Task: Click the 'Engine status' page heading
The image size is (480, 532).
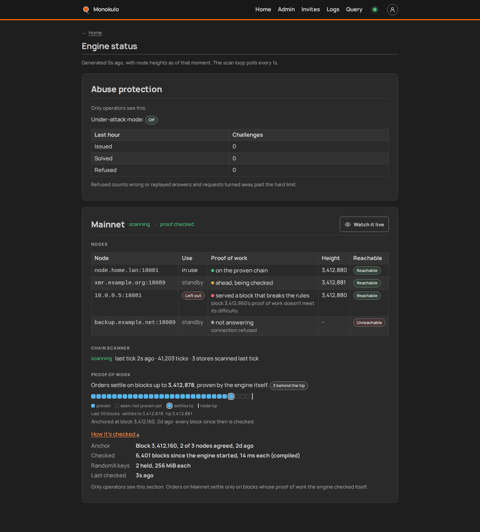Action: coord(109,46)
